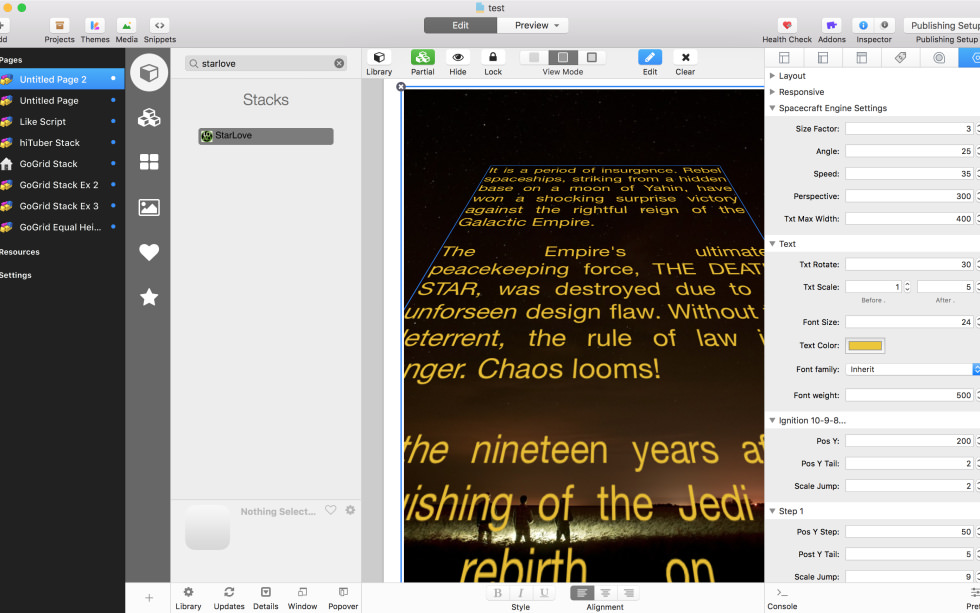
Task: Expand the Responsive section
Action: point(772,92)
